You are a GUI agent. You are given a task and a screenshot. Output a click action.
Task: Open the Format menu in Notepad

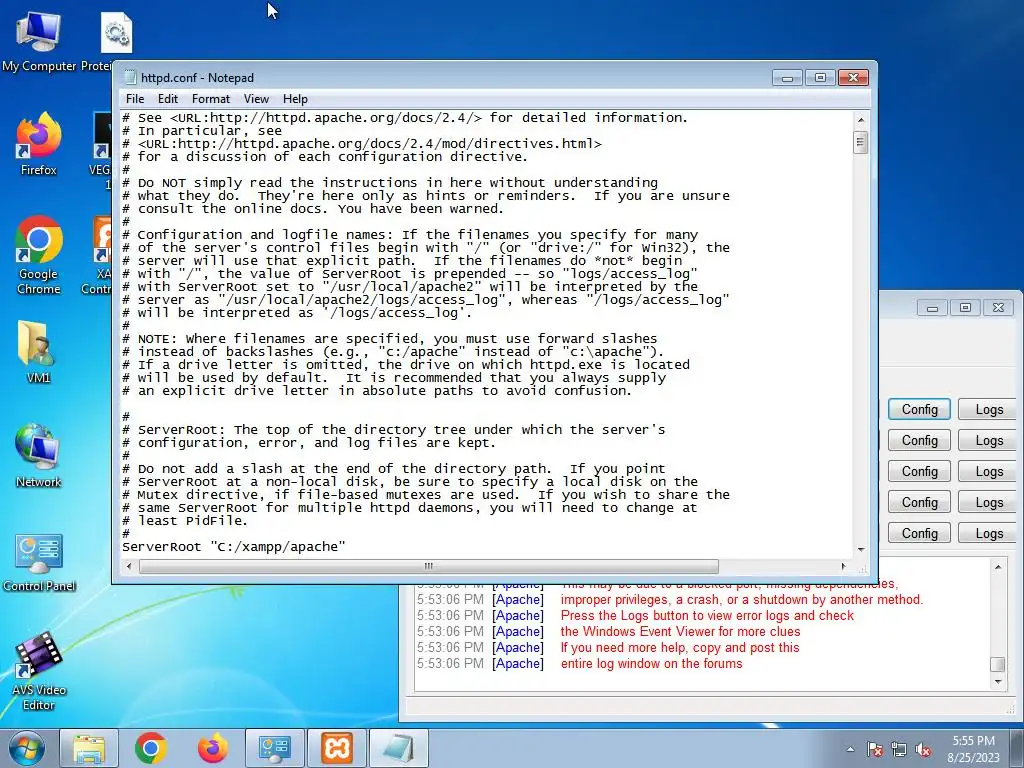pos(210,99)
